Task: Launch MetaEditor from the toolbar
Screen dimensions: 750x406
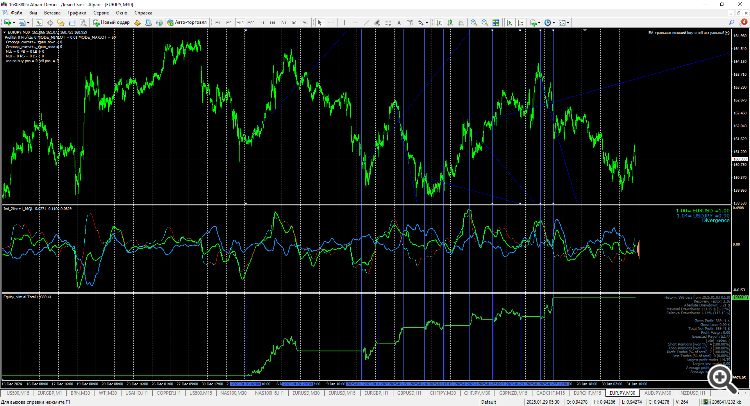Action: click(x=138, y=22)
